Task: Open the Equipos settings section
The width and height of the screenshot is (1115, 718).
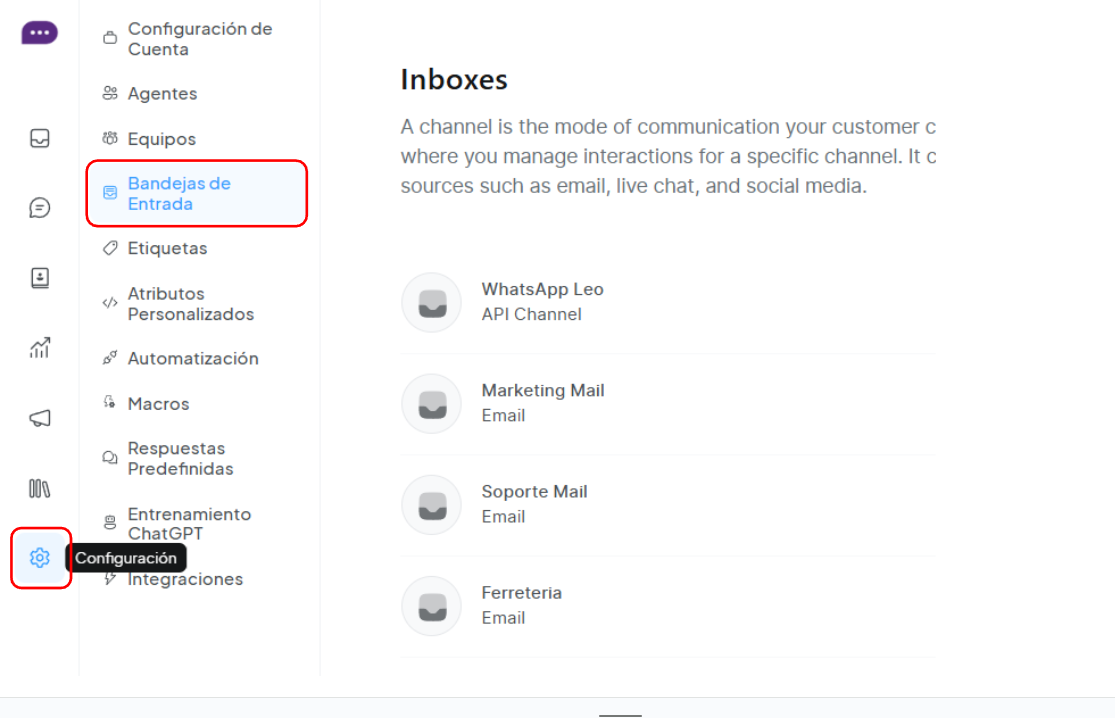Action: pyautogui.click(x=161, y=139)
